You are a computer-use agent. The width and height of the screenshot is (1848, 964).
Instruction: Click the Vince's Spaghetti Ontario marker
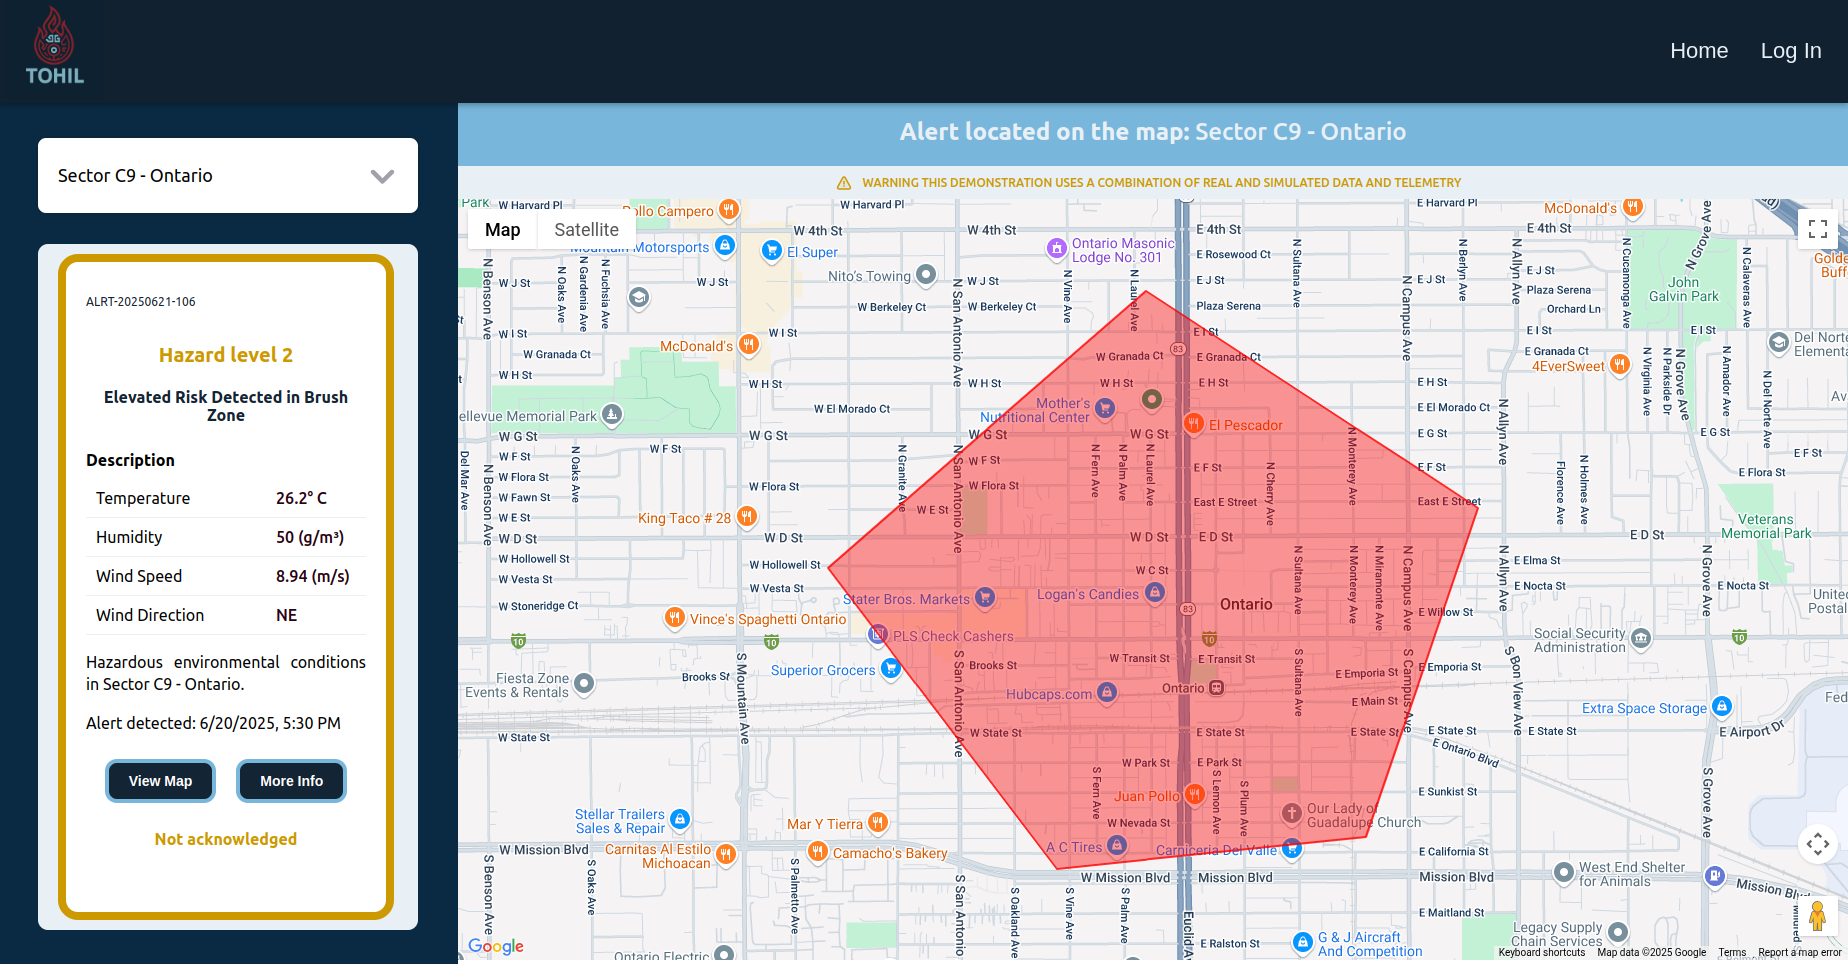[675, 617]
